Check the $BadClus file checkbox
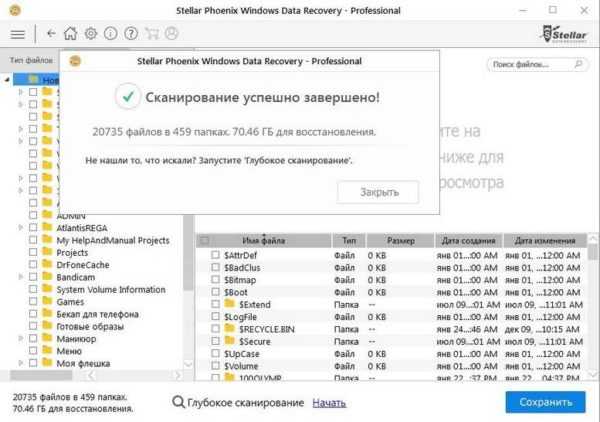This screenshot has height=422, width=600. point(215,267)
